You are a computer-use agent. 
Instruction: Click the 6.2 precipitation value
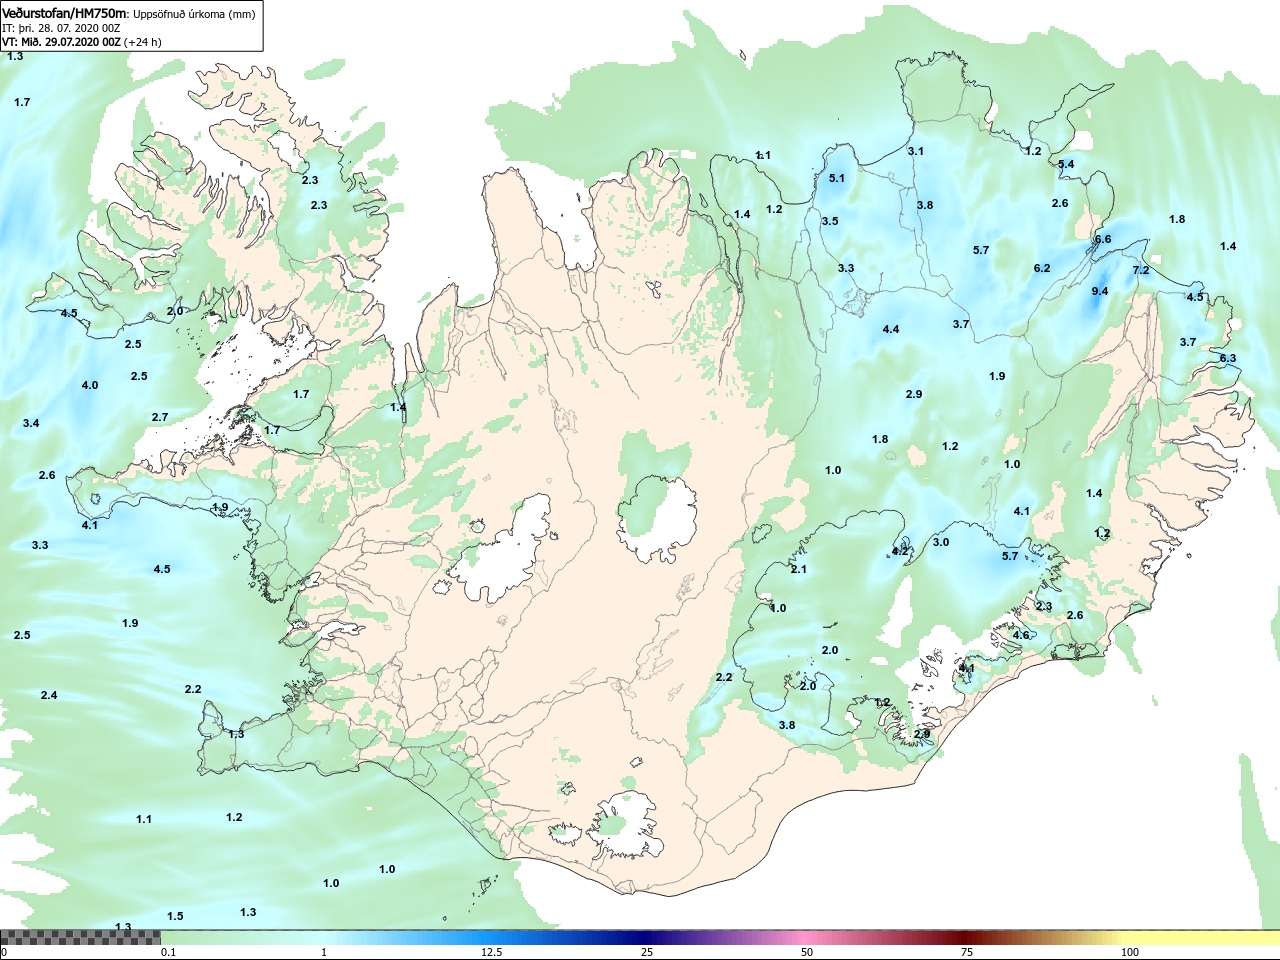1042,267
